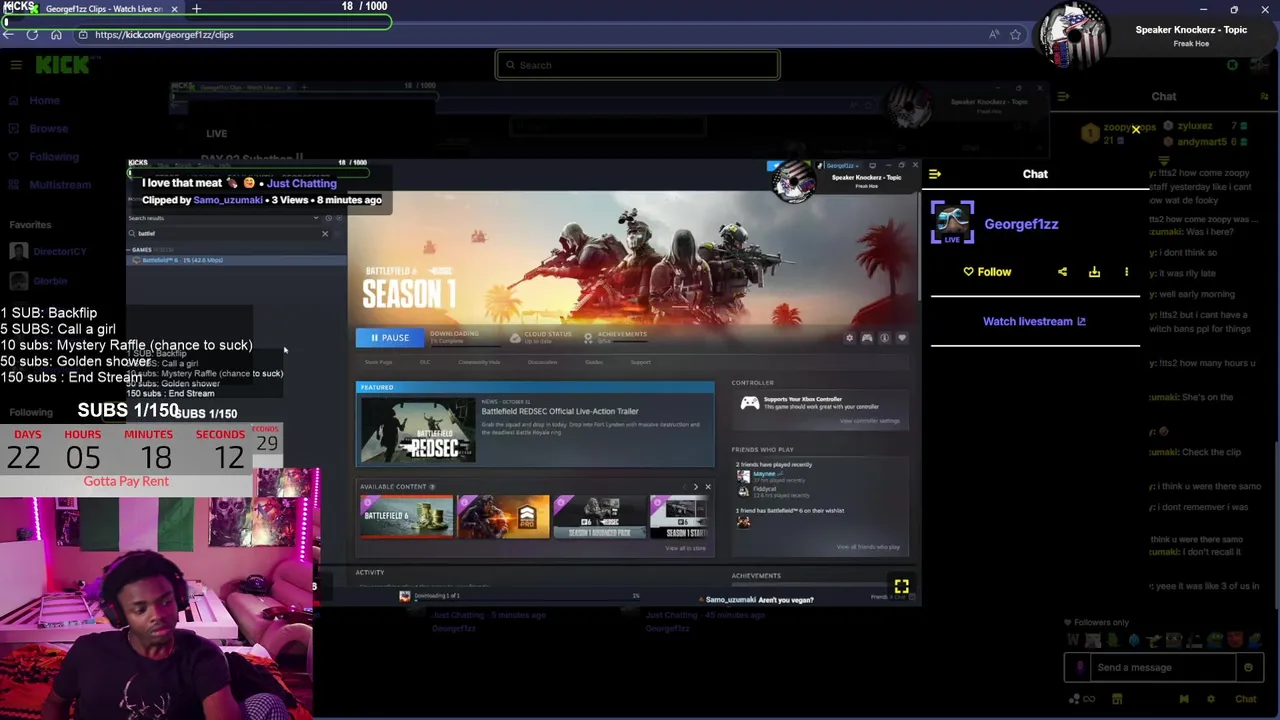This screenshot has height=720, width=1280.
Task: Download the clip with the download icon
Action: [x=1094, y=272]
